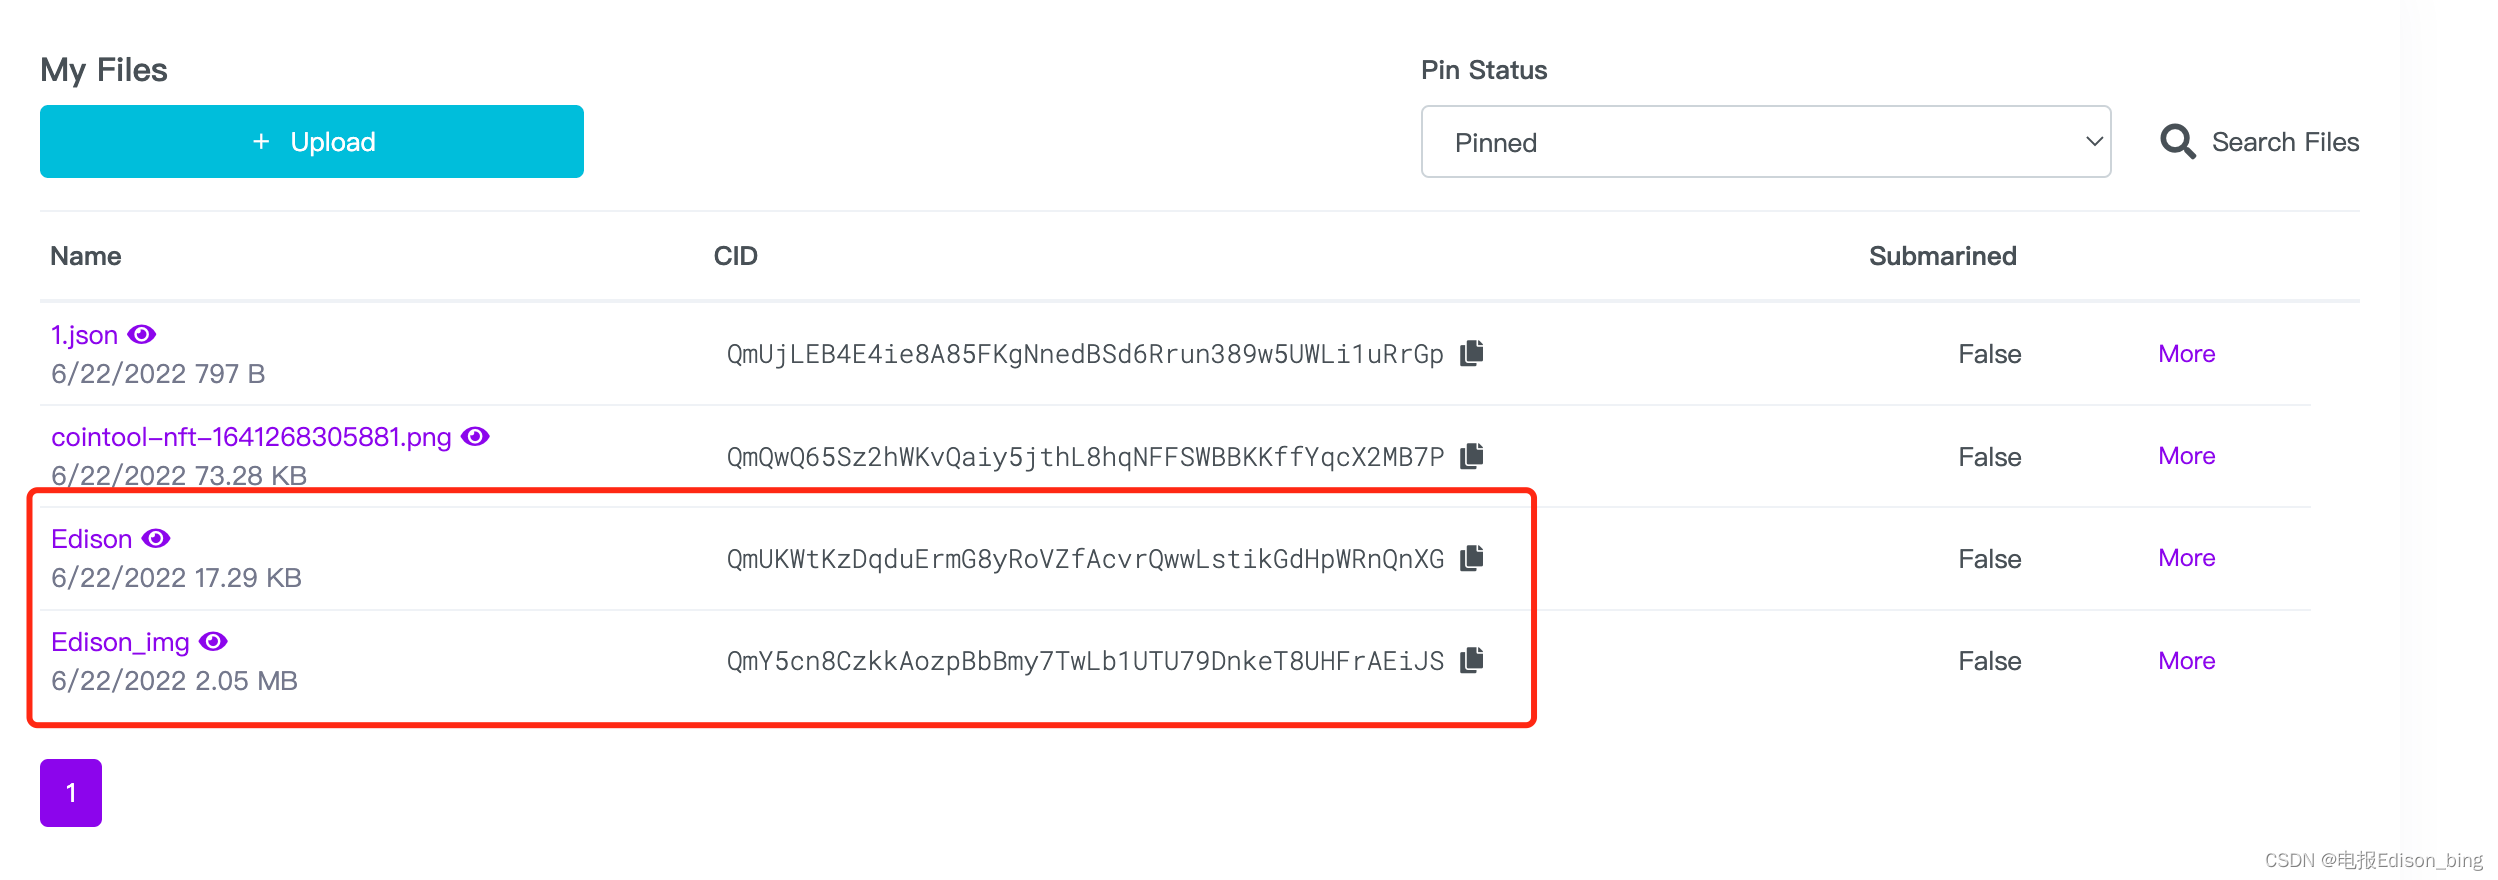The image size is (2498, 880).
Task: Copy the cointool-nft png file CID
Action: 1471,456
